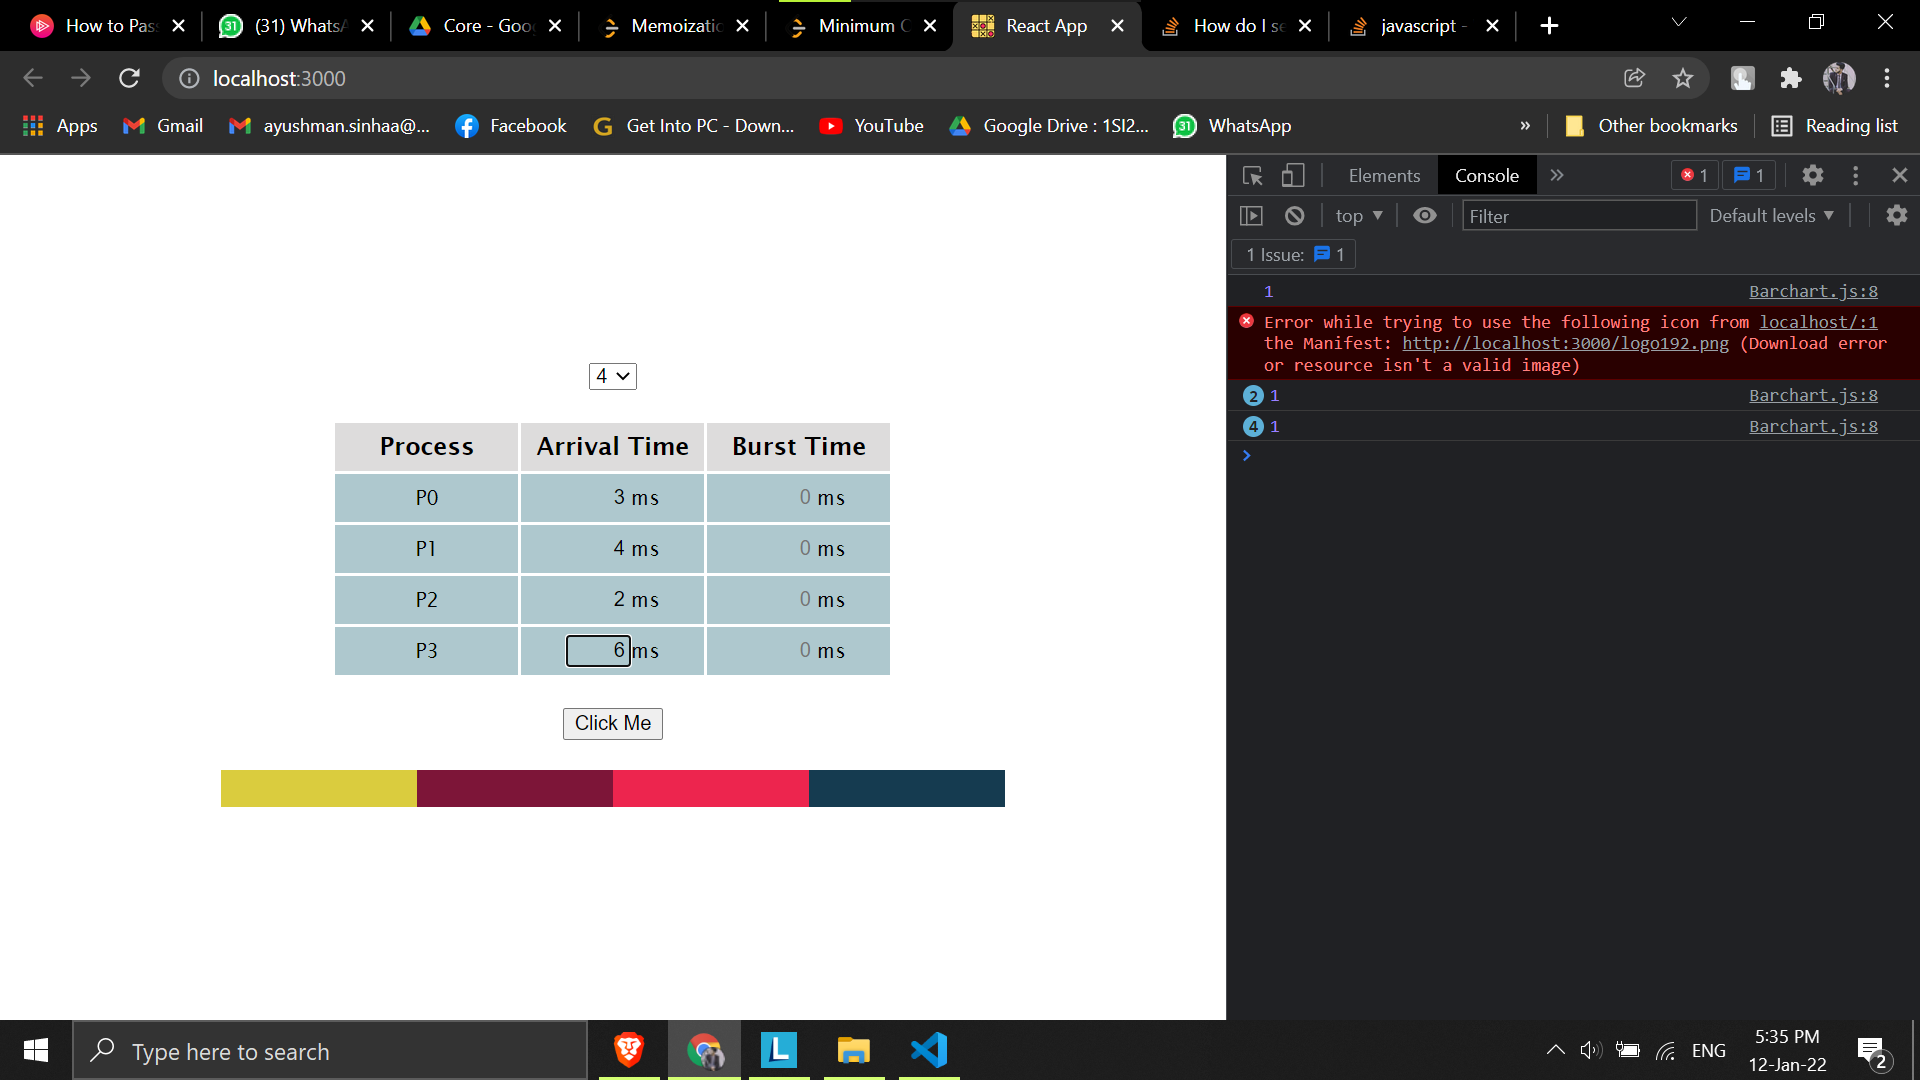Click the dark navy bar segment
This screenshot has height=1080, width=1920.
(906, 788)
